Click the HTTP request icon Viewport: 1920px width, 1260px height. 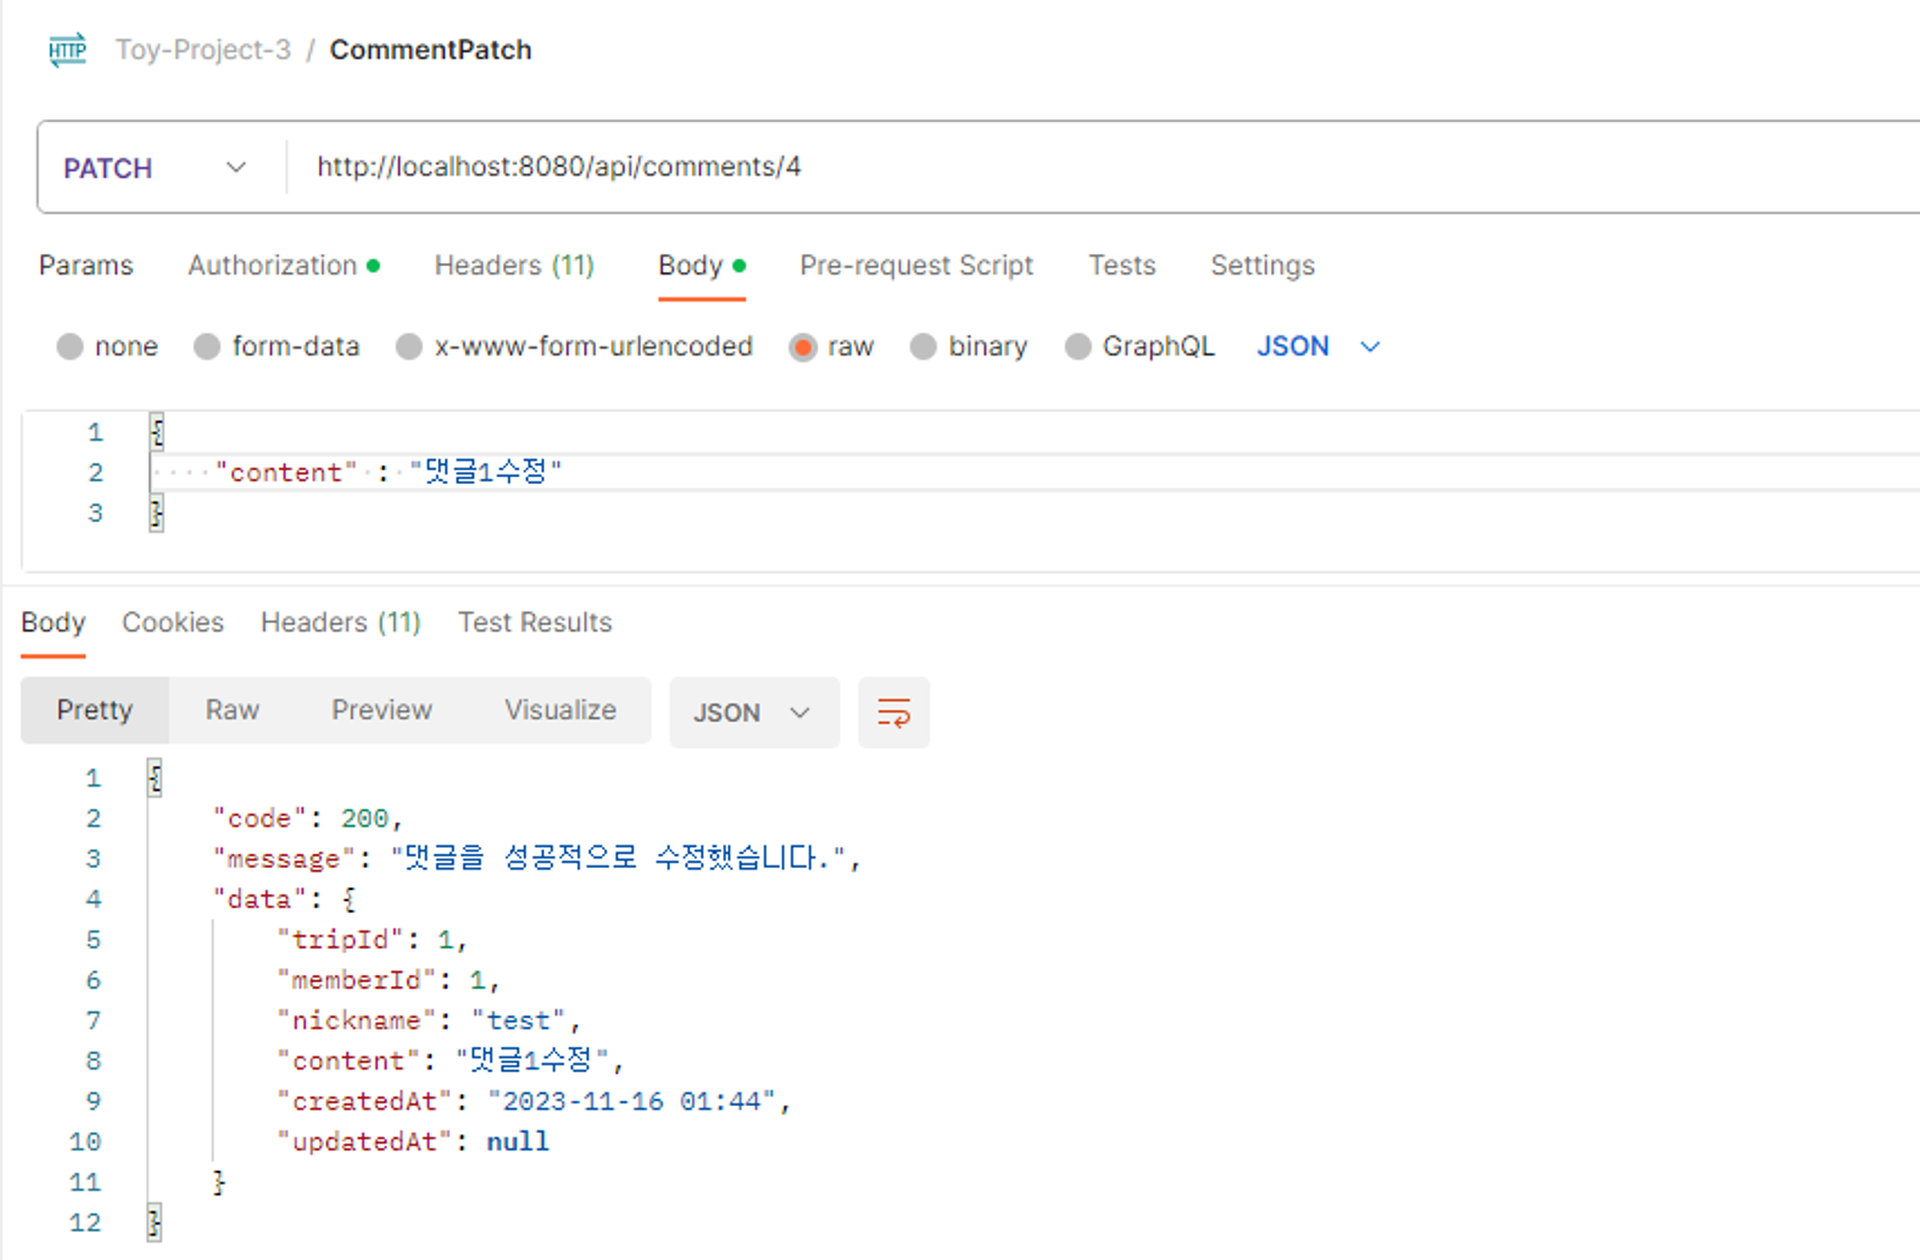[67, 49]
